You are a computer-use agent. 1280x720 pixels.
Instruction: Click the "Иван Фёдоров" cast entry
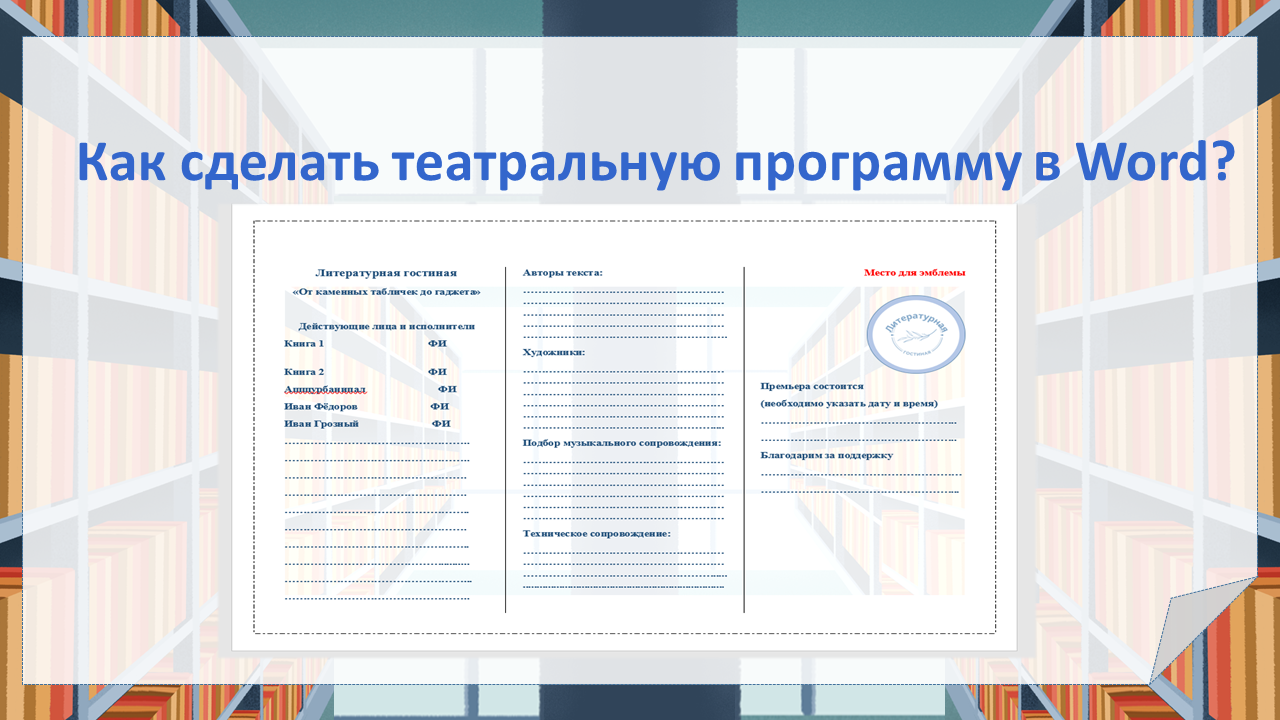point(321,407)
